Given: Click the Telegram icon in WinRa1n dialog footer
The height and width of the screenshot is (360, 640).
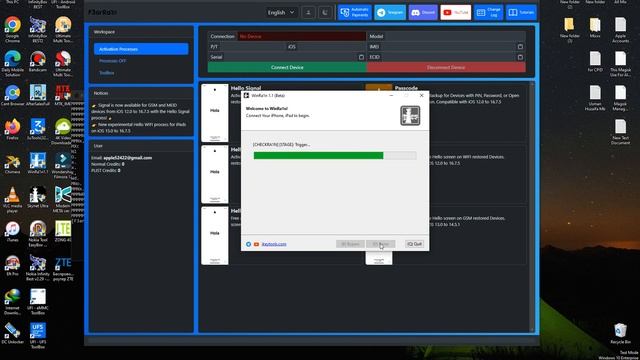Looking at the screenshot, I should (248, 244).
